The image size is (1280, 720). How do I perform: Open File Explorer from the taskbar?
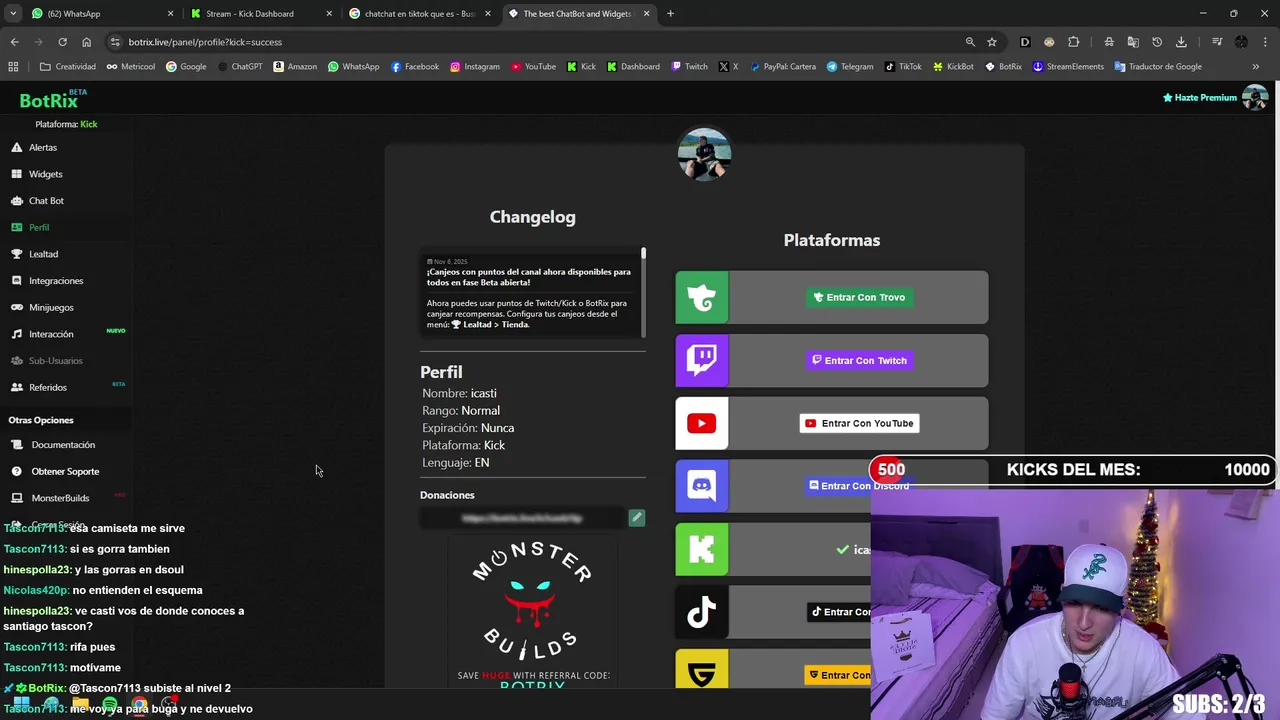click(x=80, y=704)
